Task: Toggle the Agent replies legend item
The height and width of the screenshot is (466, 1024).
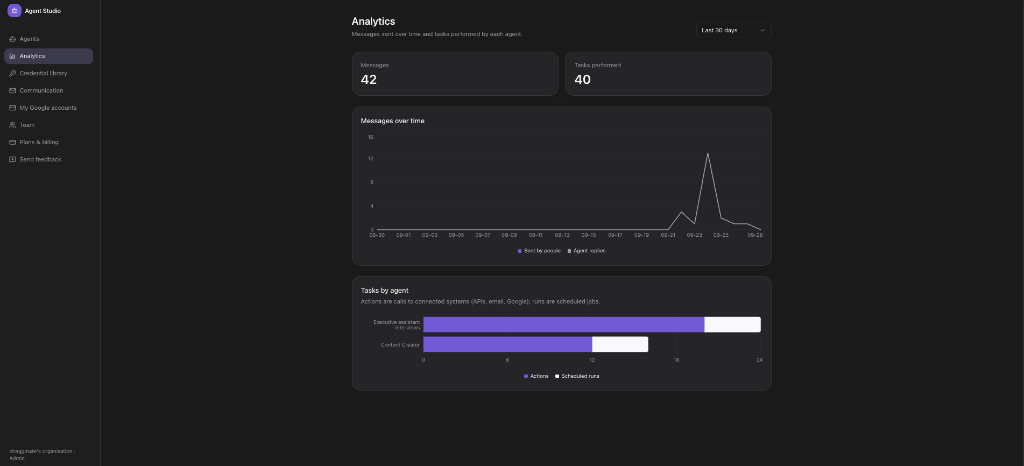Action: (x=586, y=251)
